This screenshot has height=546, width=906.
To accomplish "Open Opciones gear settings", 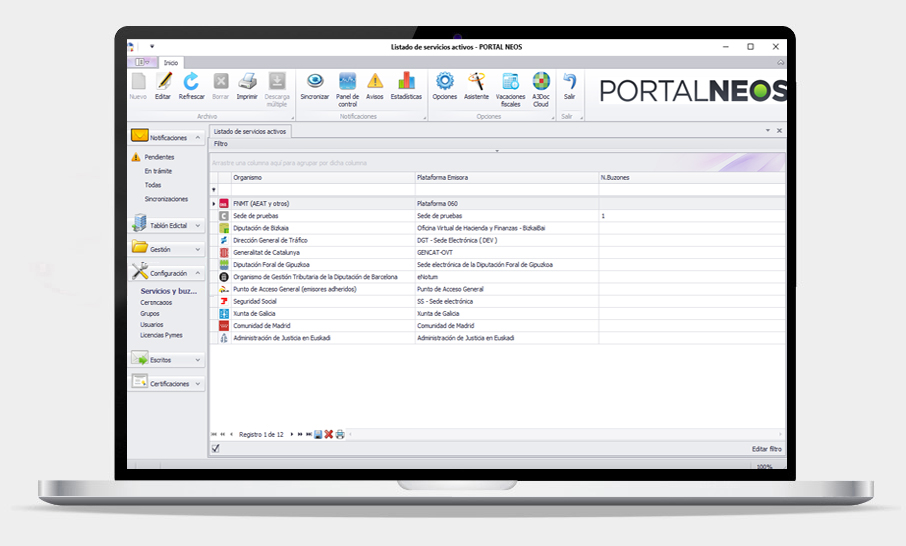I will pyautogui.click(x=444, y=85).
